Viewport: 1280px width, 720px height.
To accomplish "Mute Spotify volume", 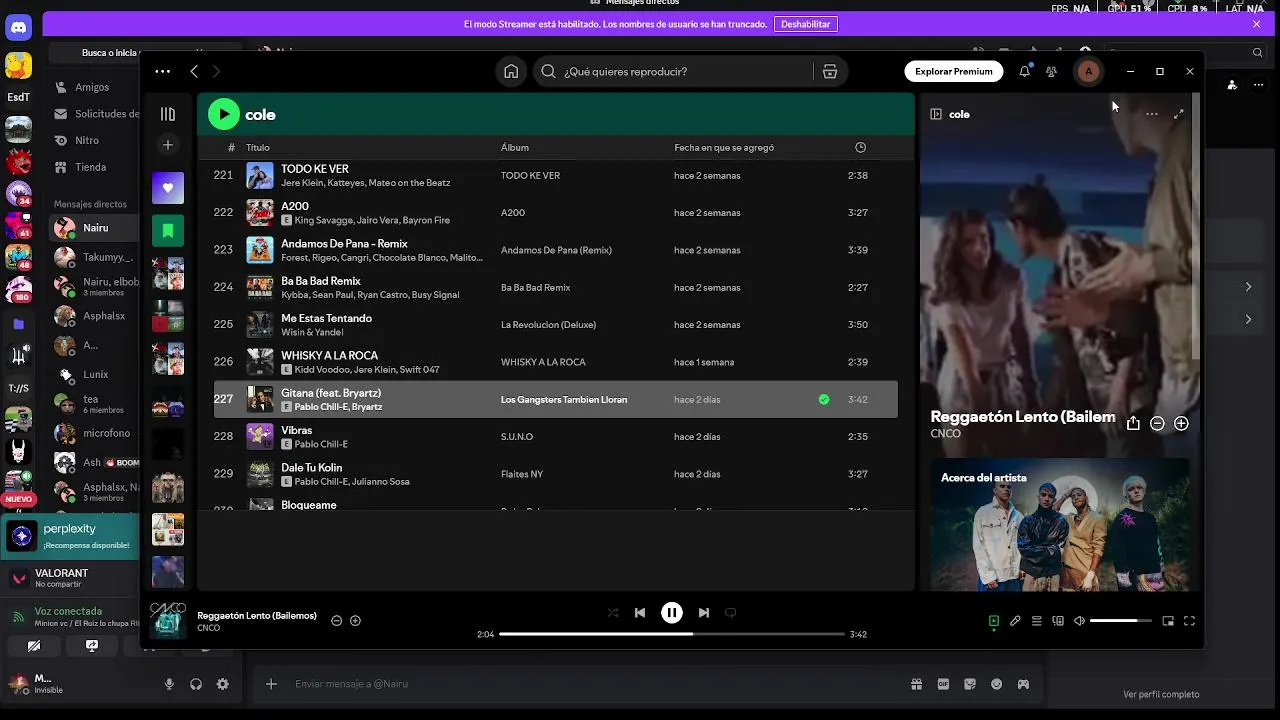I will 1079,621.
